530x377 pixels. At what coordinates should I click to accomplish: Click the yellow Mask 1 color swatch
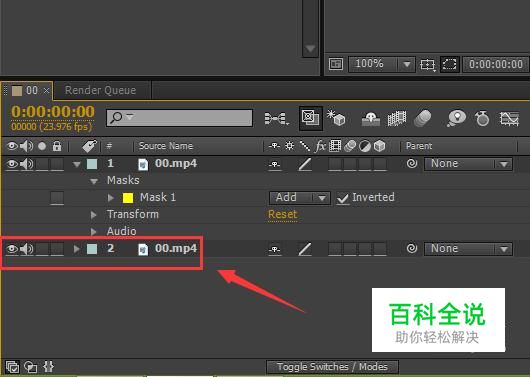[128, 198]
